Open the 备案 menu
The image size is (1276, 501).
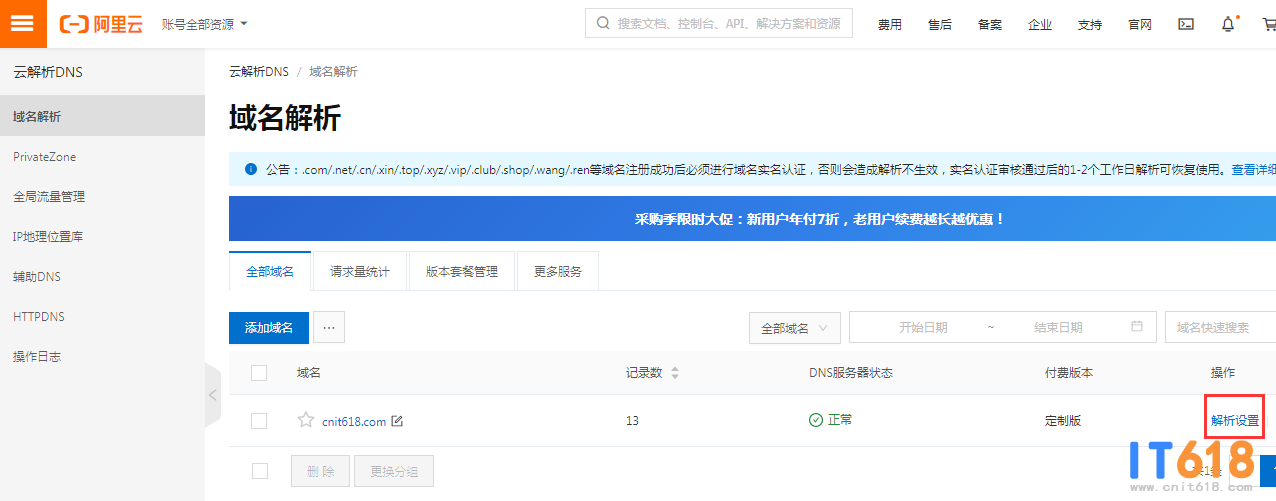coord(990,24)
